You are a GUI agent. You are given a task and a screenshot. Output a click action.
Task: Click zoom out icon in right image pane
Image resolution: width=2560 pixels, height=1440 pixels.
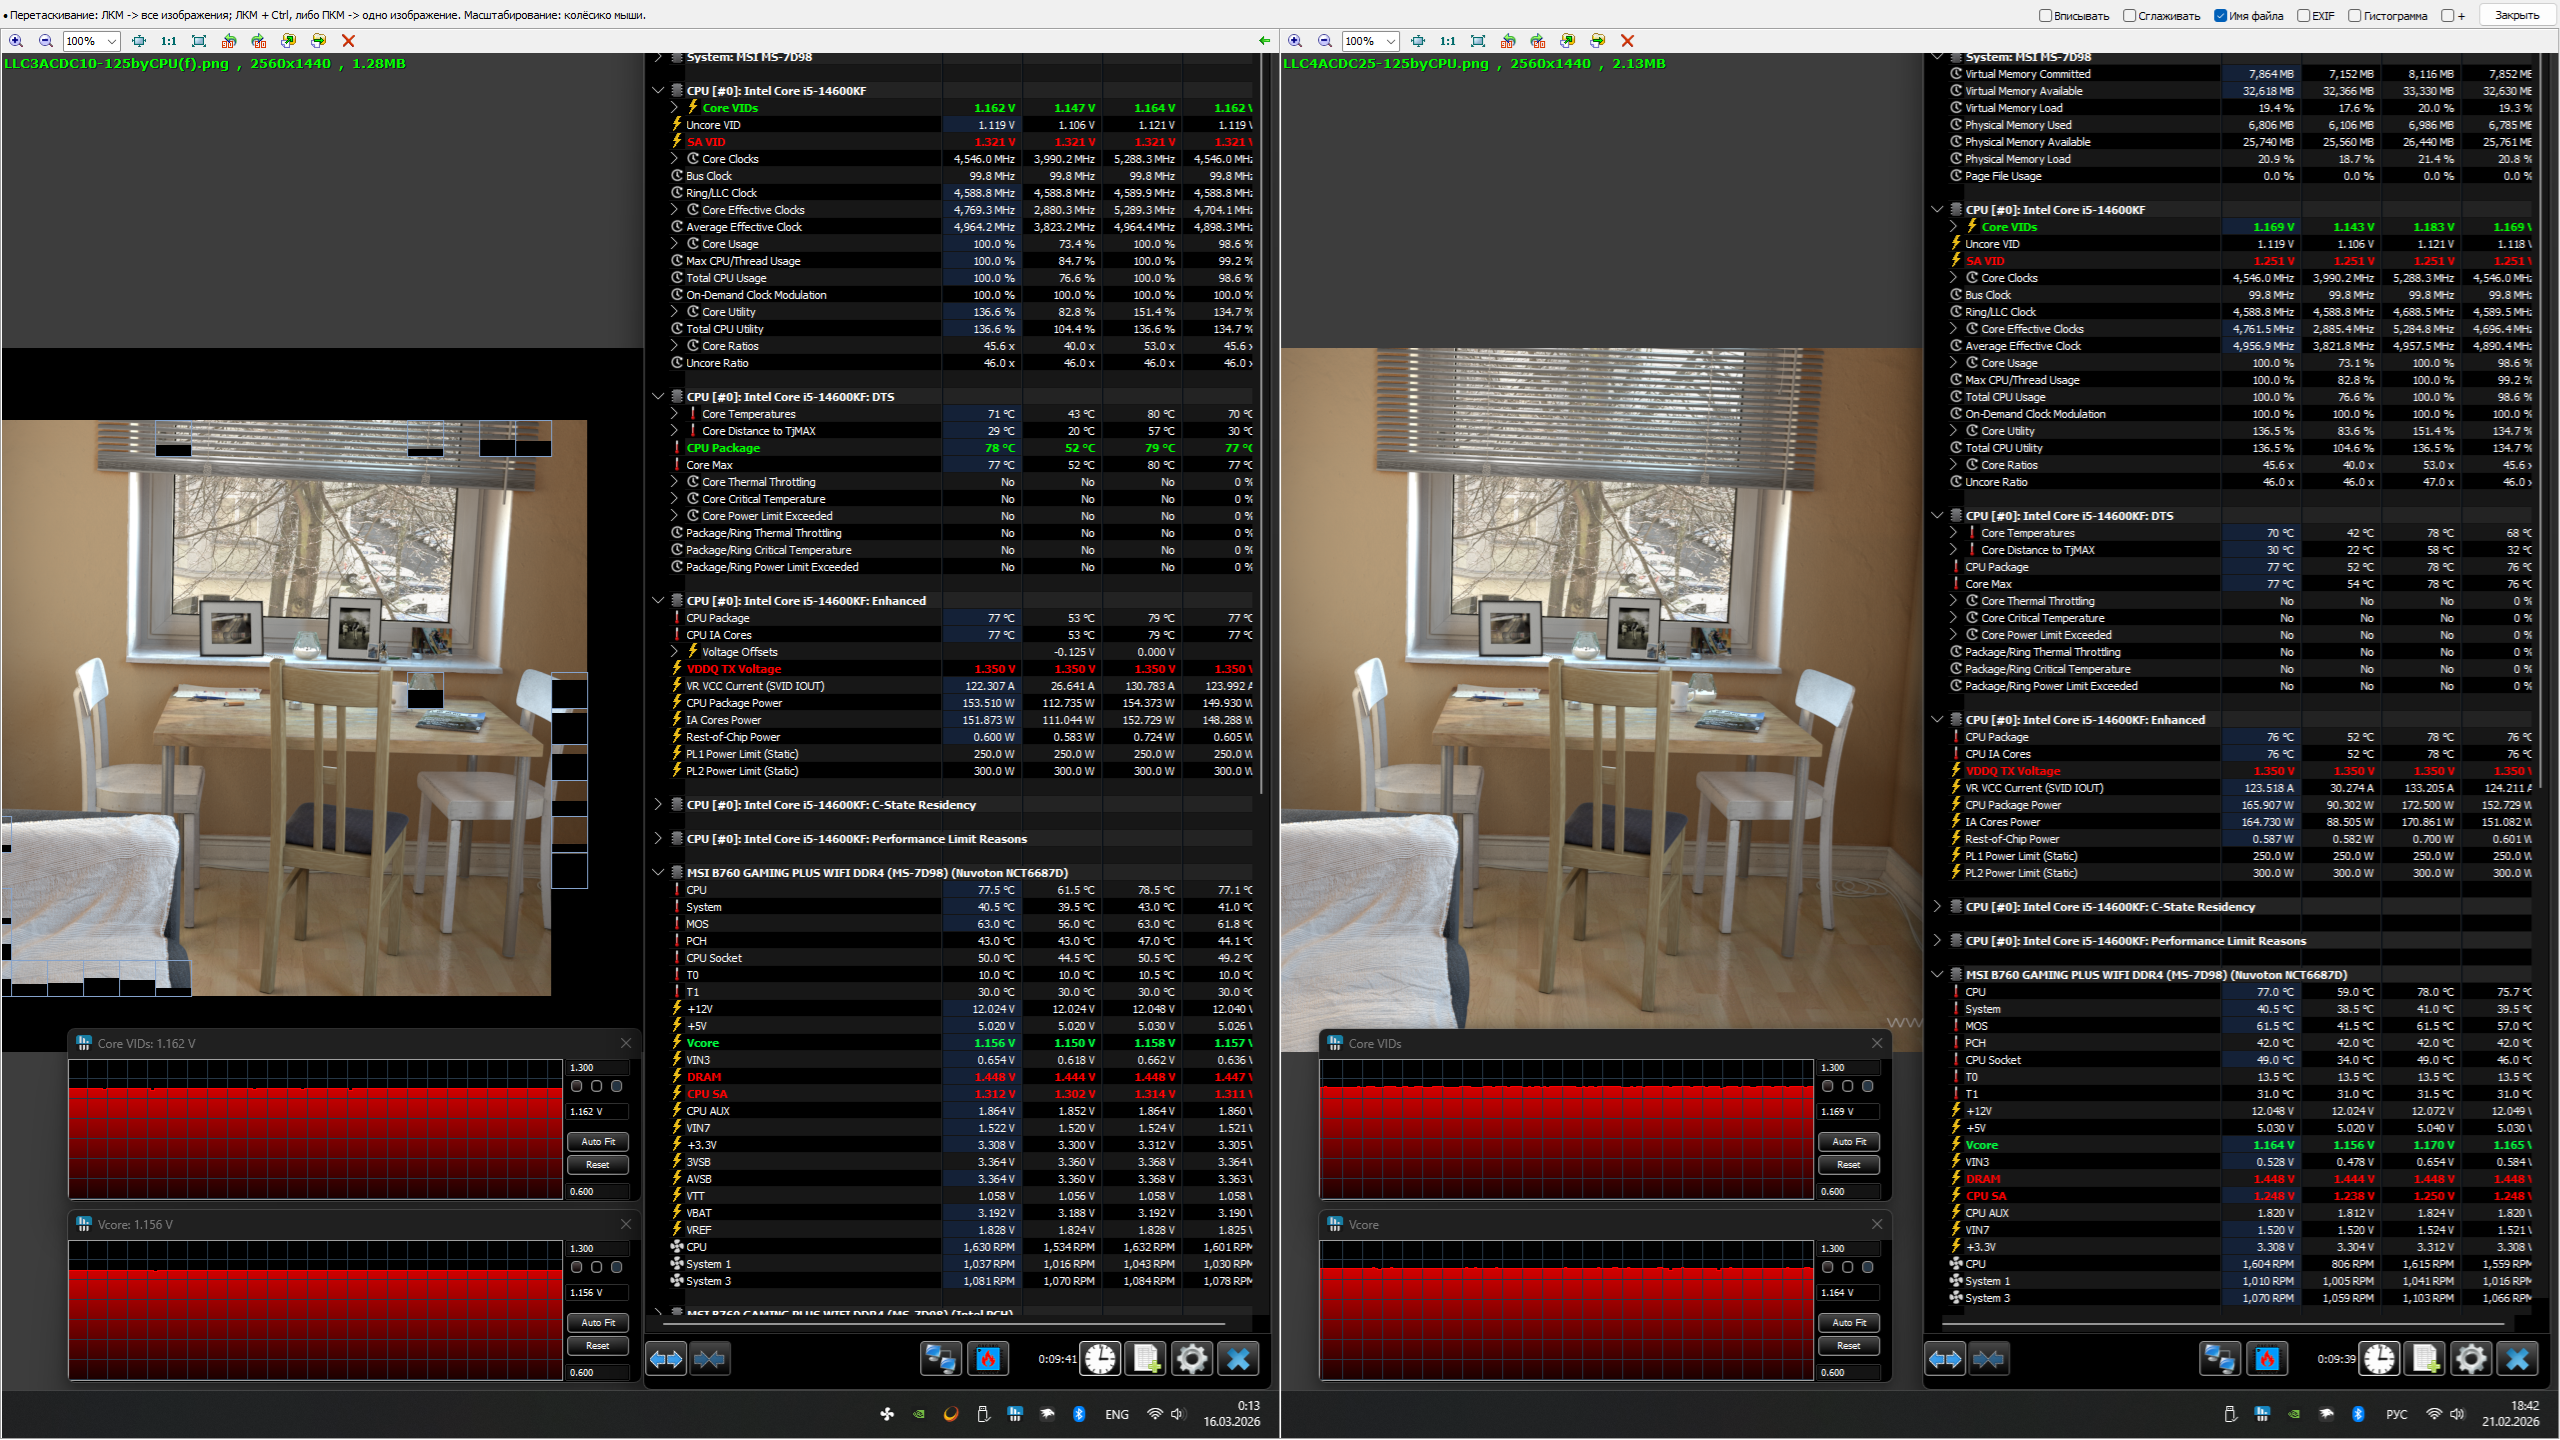tap(1325, 41)
